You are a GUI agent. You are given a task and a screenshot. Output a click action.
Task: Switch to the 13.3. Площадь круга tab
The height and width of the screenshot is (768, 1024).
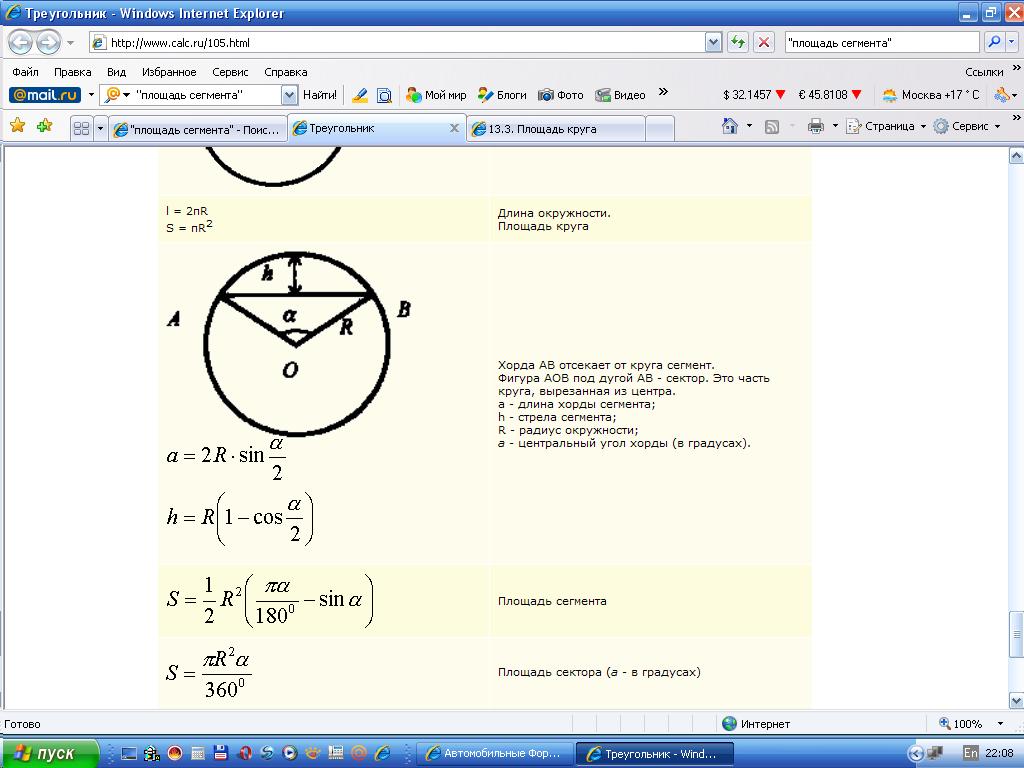pyautogui.click(x=556, y=129)
